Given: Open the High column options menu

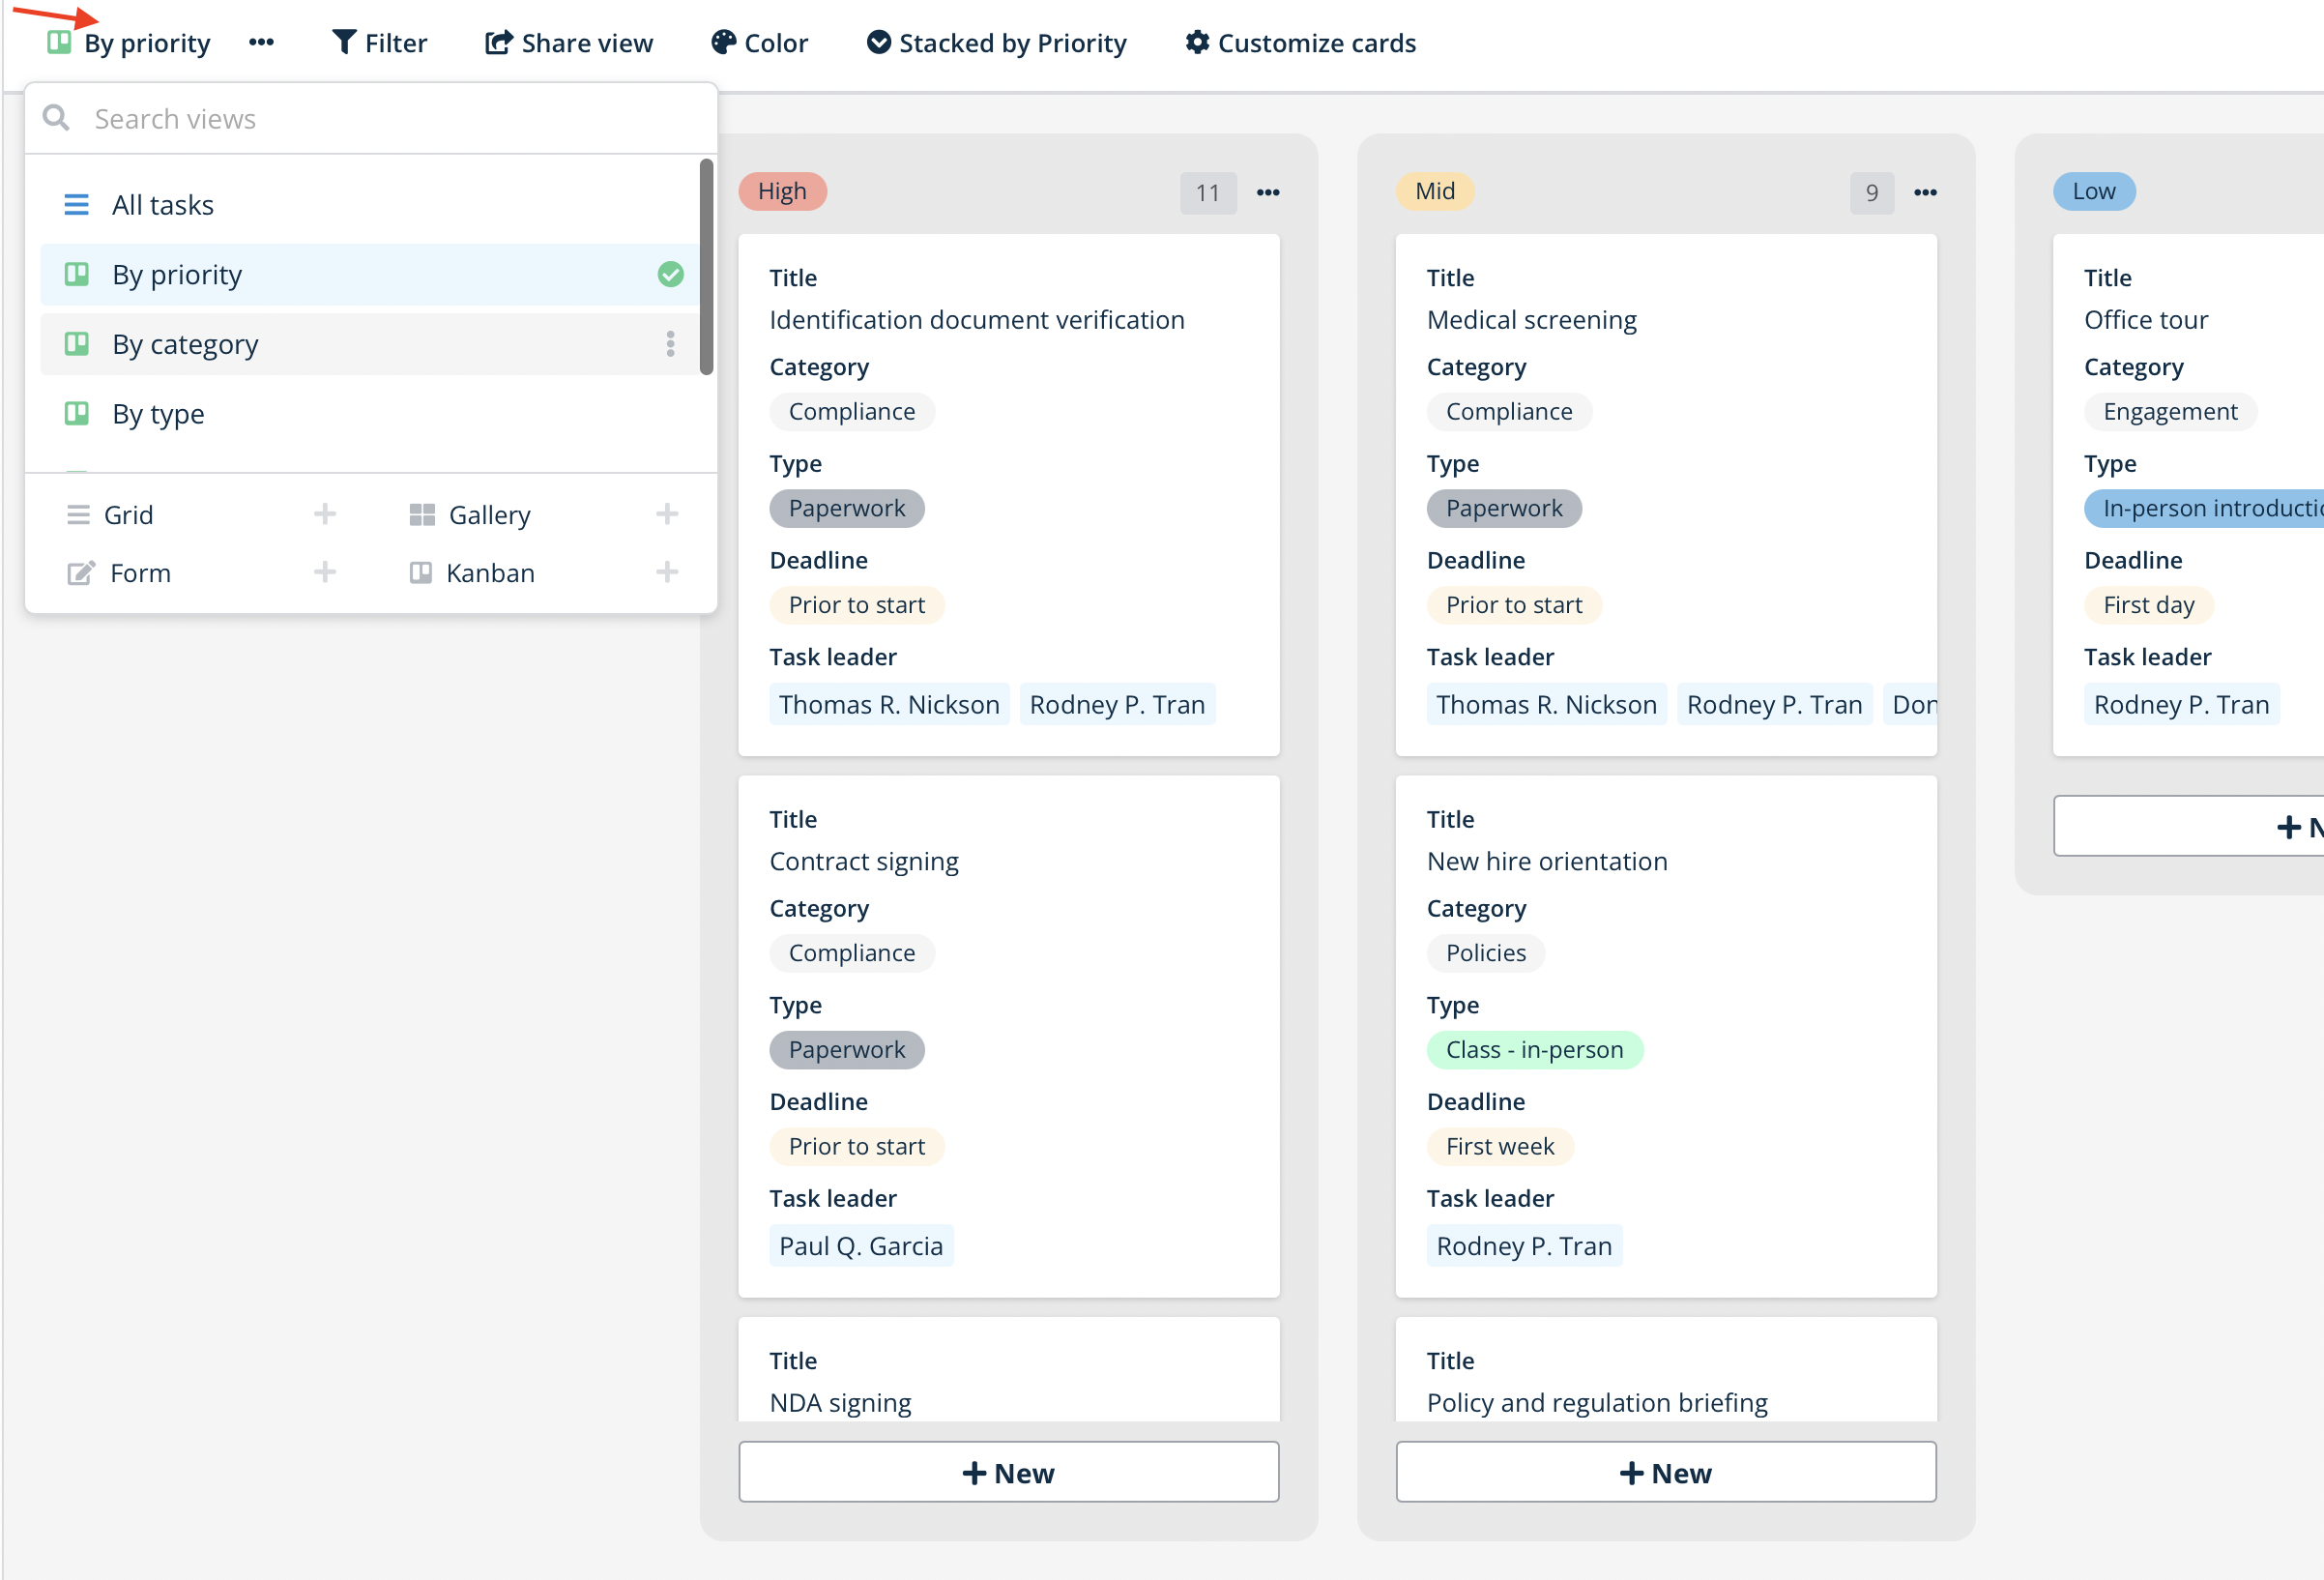Looking at the screenshot, I should pos(1267,192).
